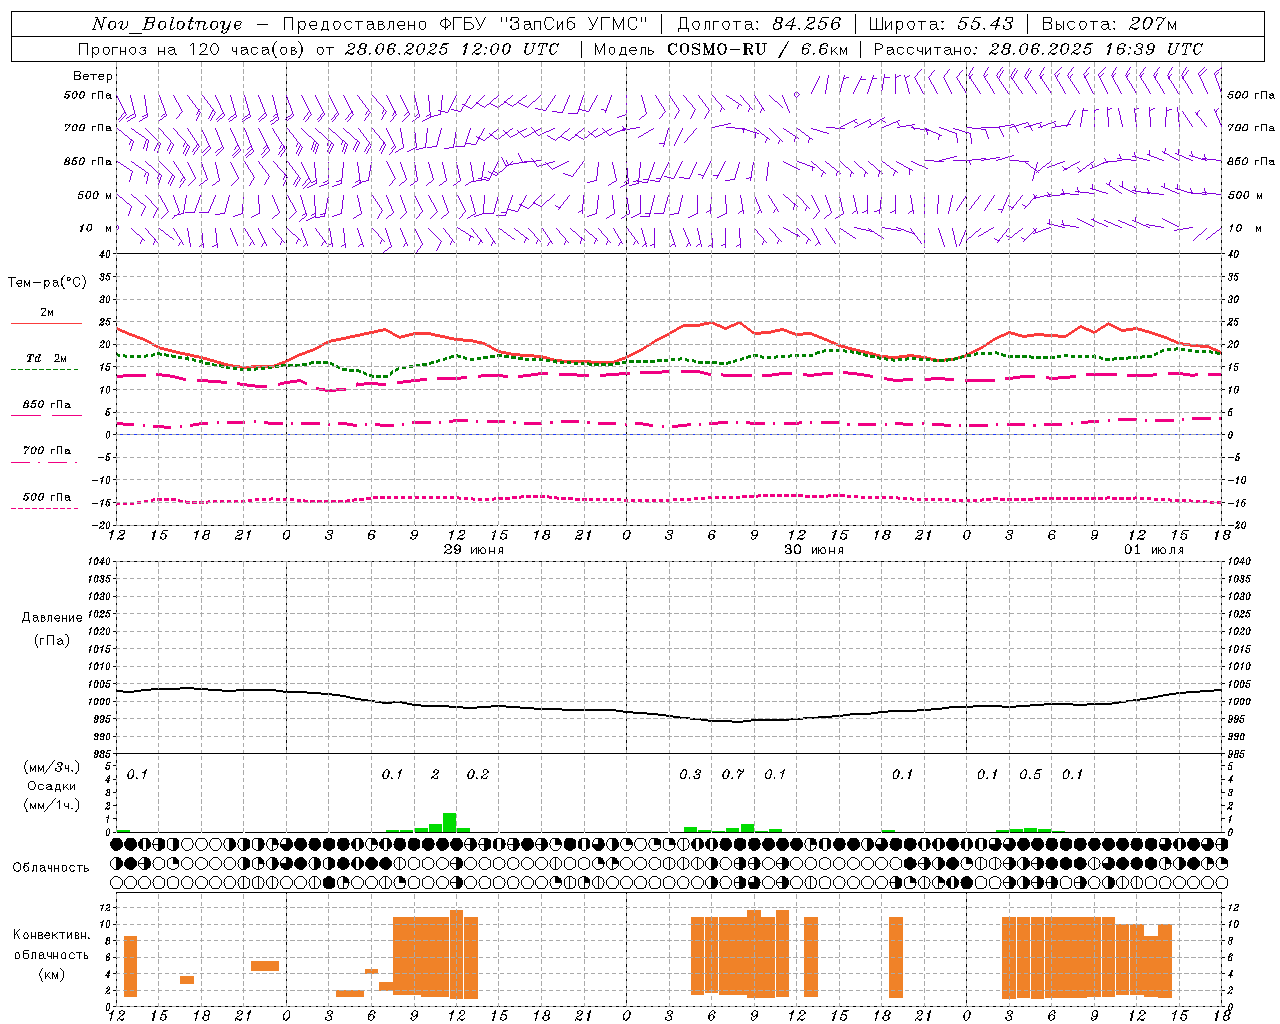Click the Td 2м dew point legend entry

point(47,358)
